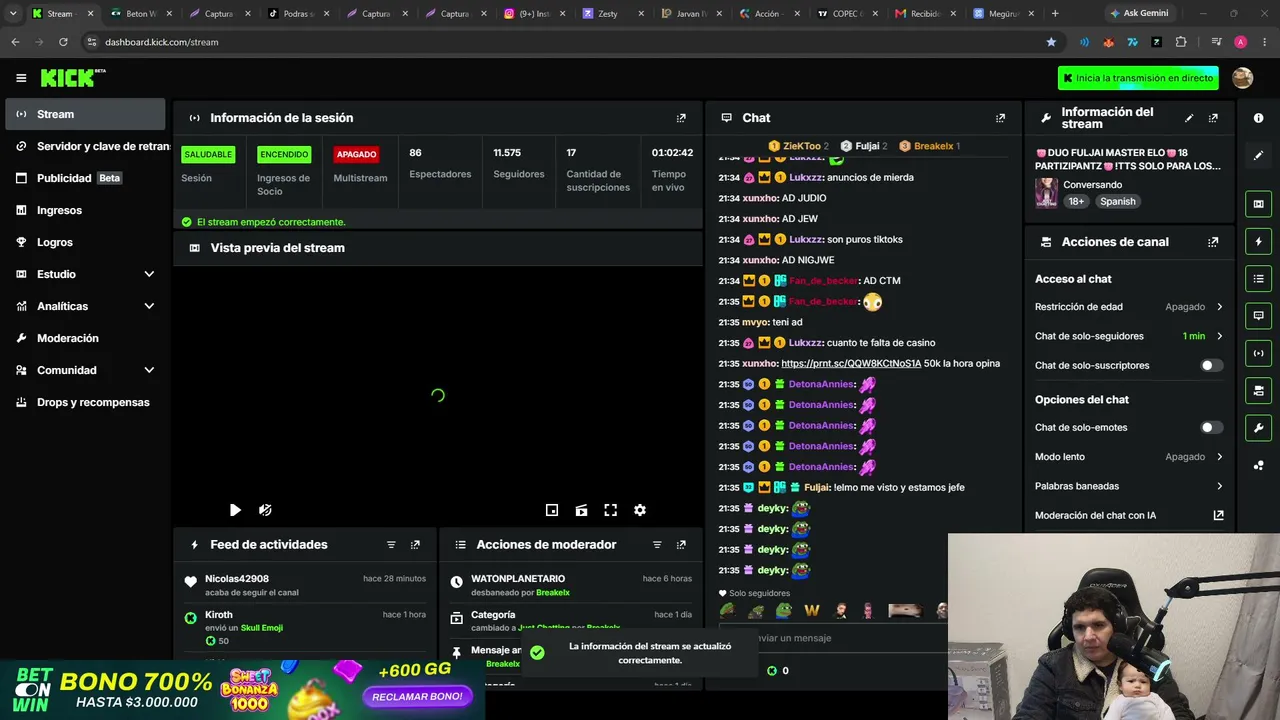
Task: Toggle the moderator actions list icon in right toolbar
Action: [1258, 278]
